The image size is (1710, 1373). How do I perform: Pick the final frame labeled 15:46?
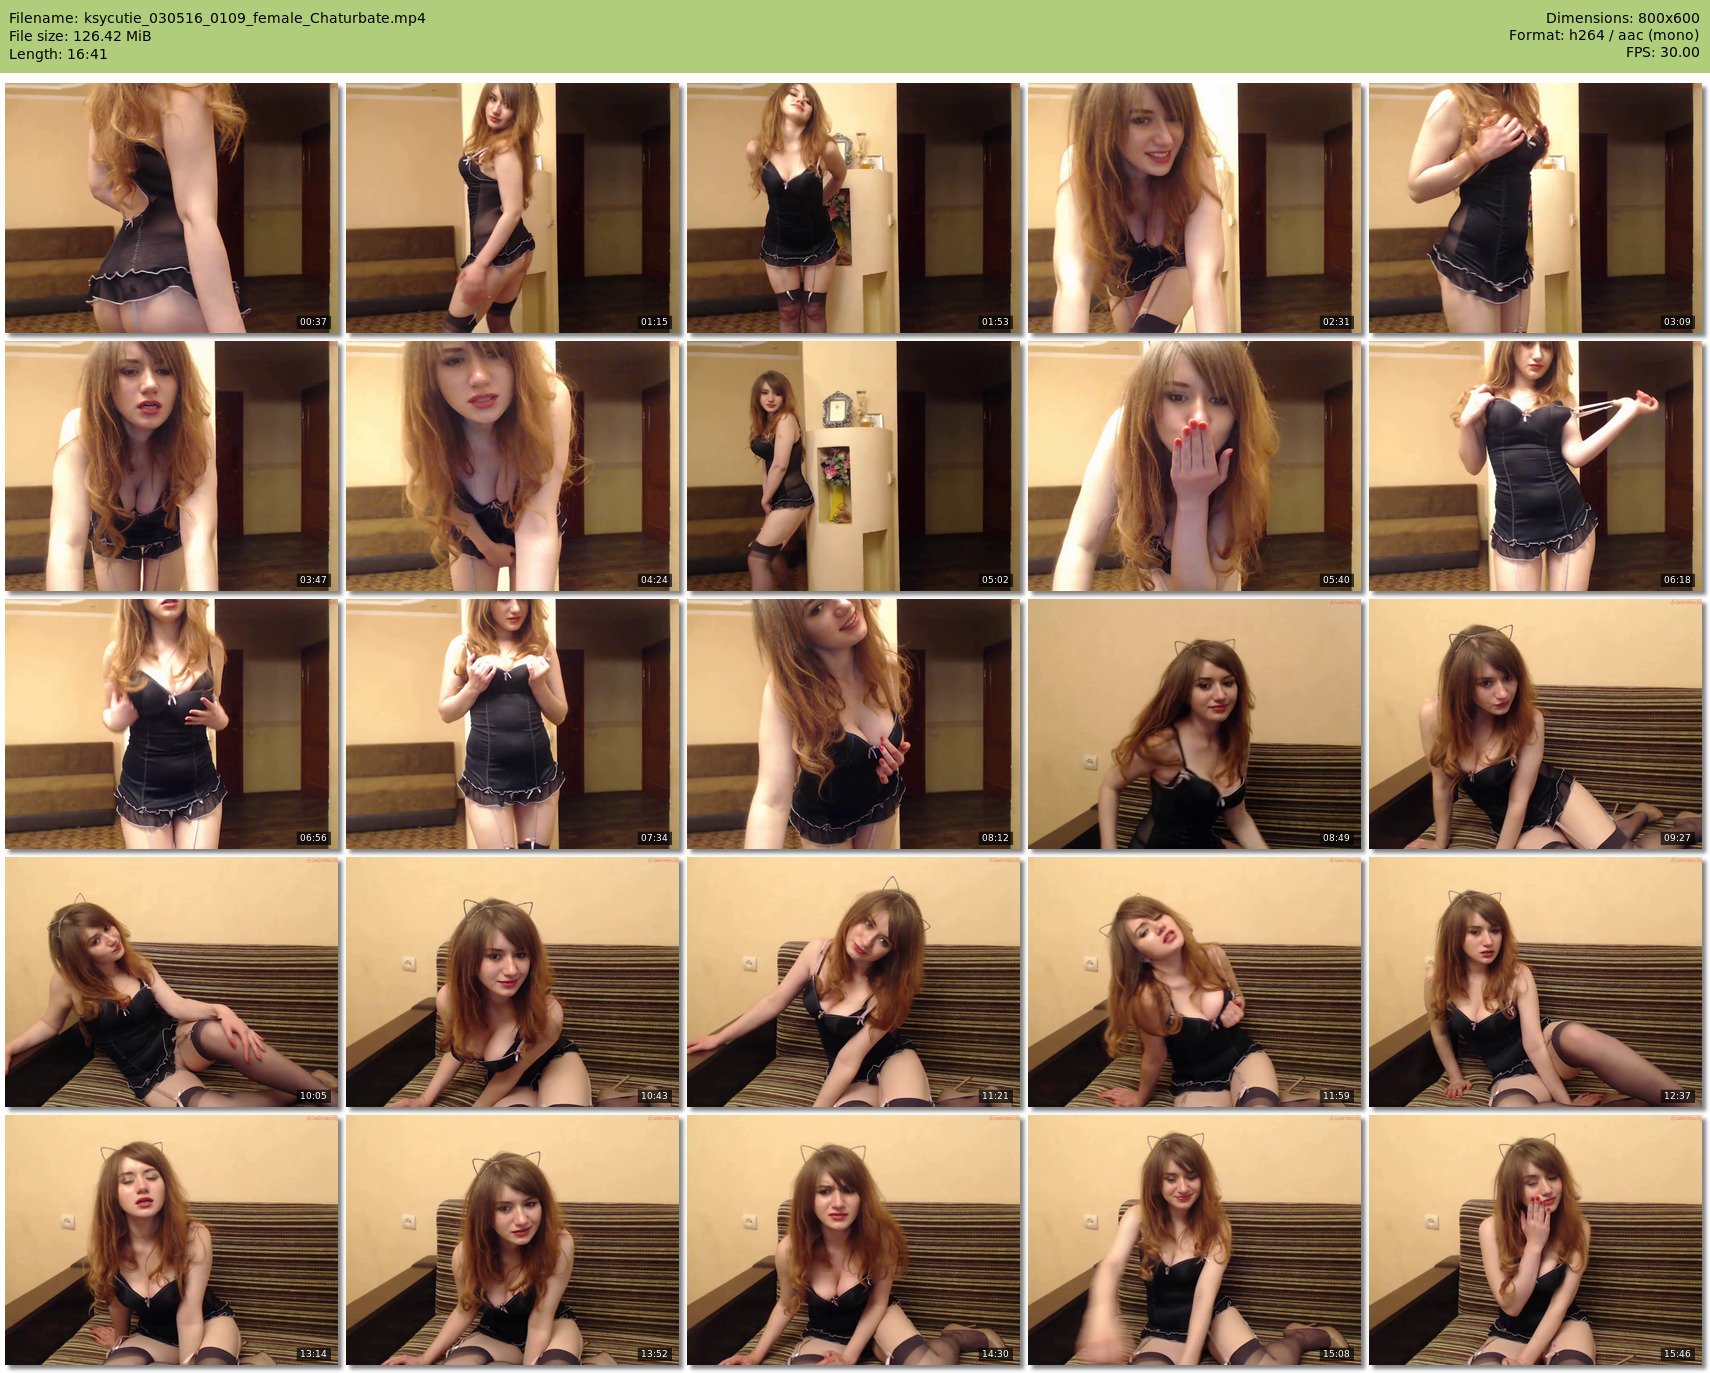click(x=1536, y=1240)
